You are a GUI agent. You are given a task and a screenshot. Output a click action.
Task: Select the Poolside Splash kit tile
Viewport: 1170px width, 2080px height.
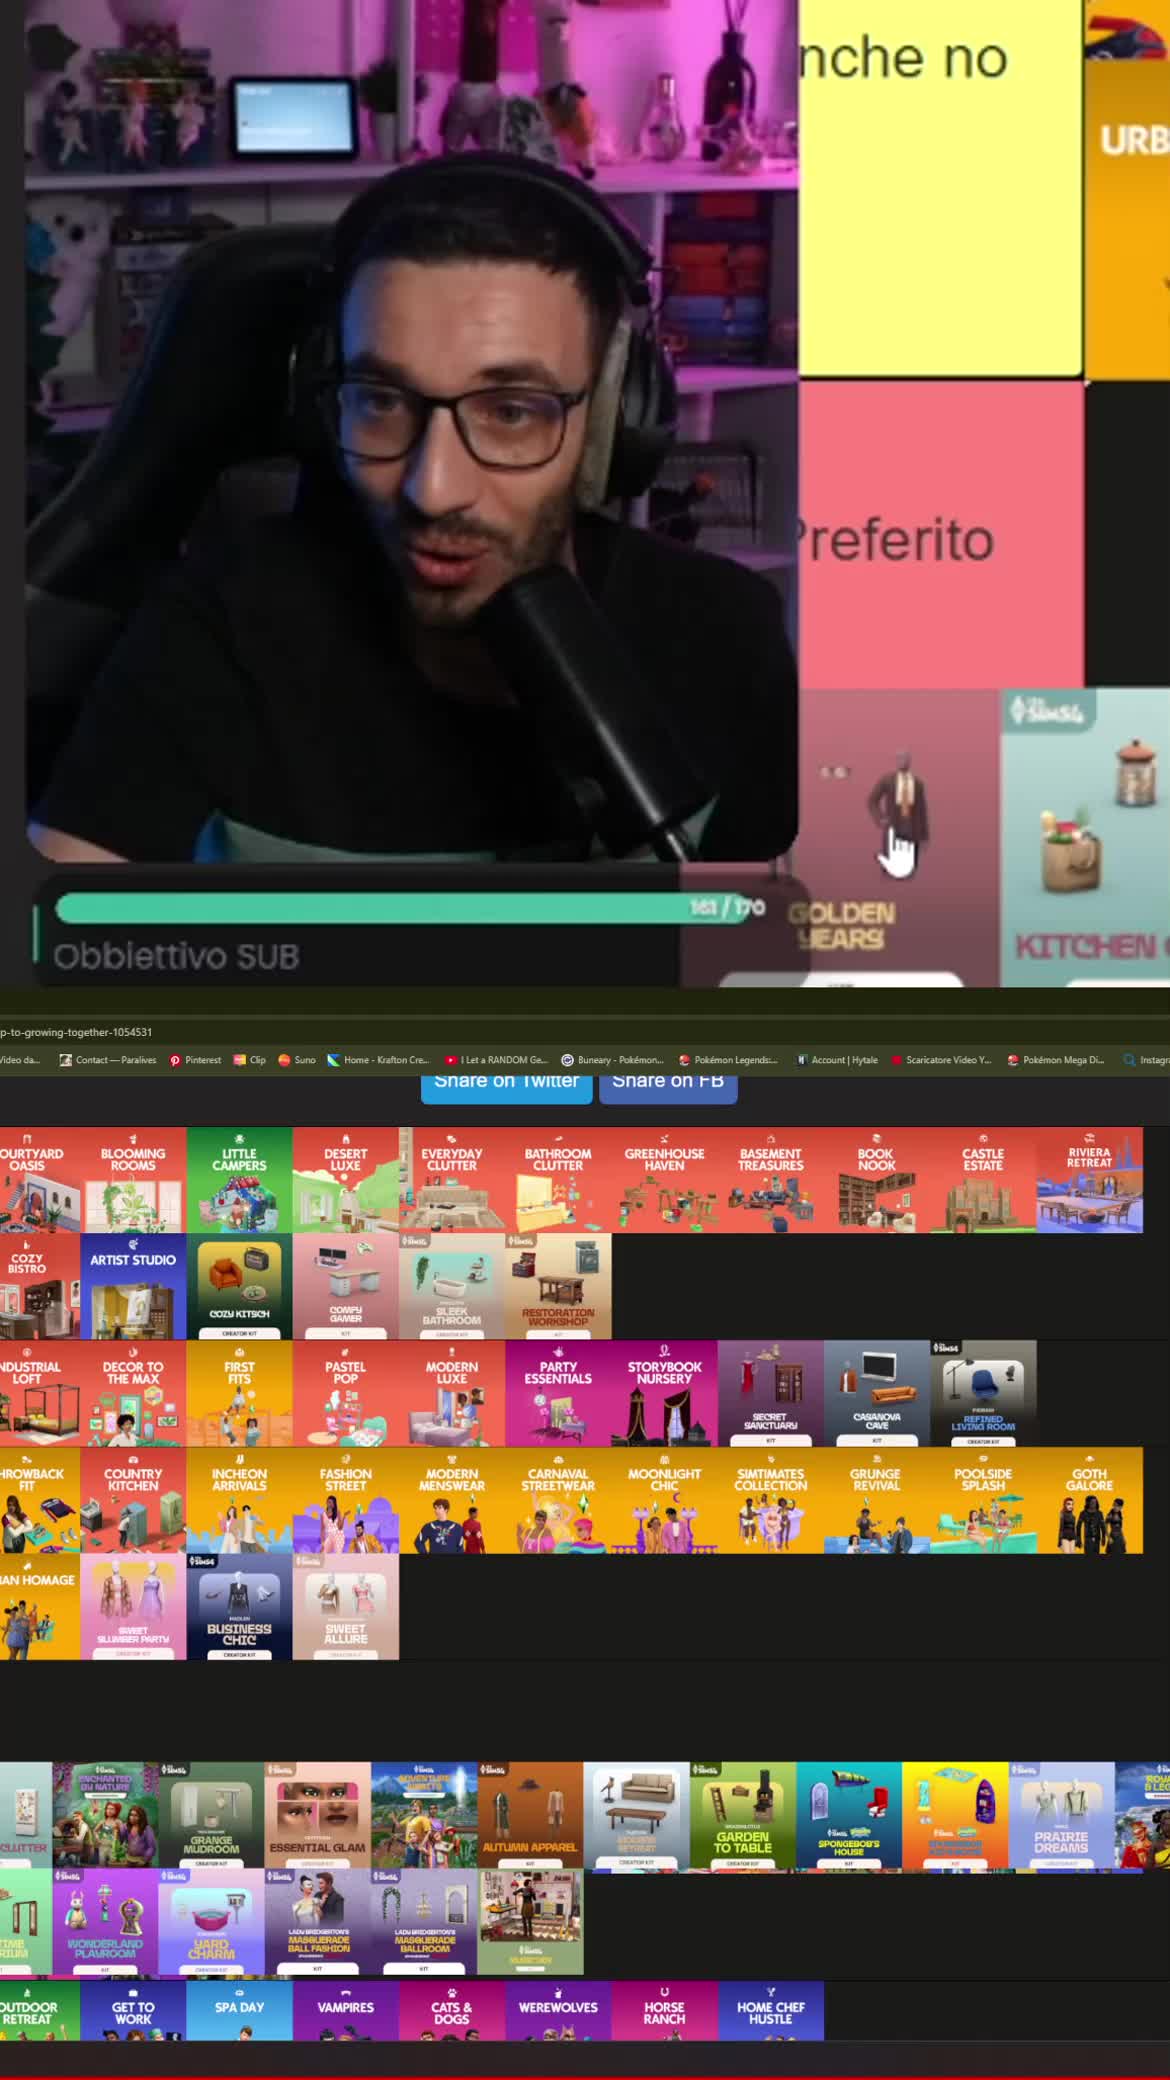[x=983, y=1500]
